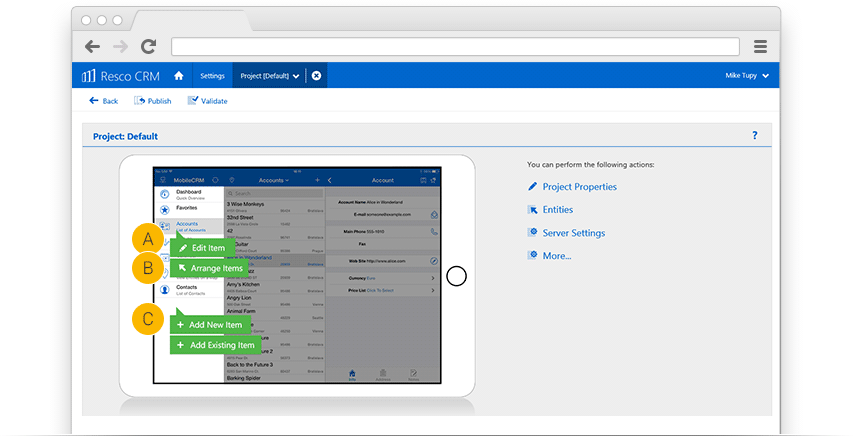Open the help question mark
This screenshot has width=854, height=436.
point(754,135)
